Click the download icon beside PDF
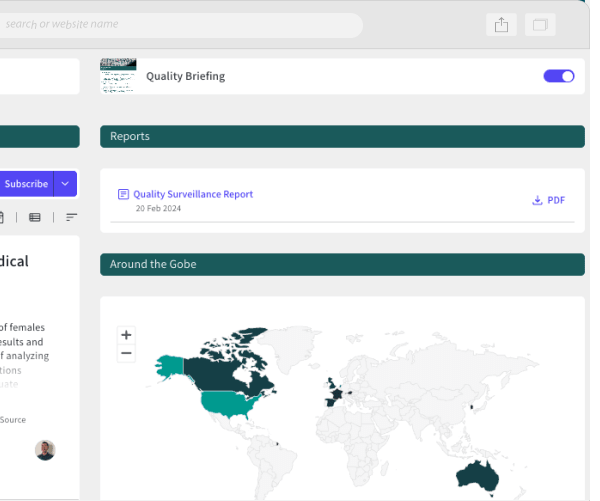The height and width of the screenshot is (501, 600). 537,200
